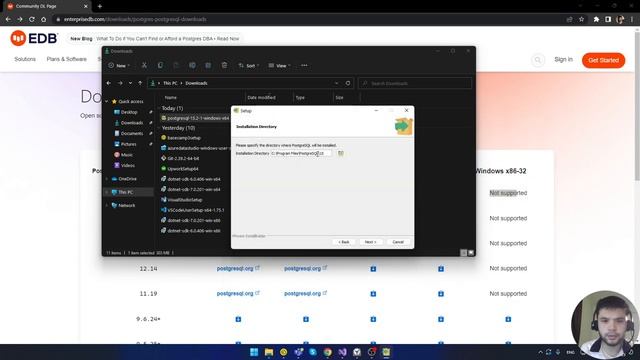The width and height of the screenshot is (640, 360).
Task: Open recent locations chevron in Explorer
Action: [x=130, y=83]
